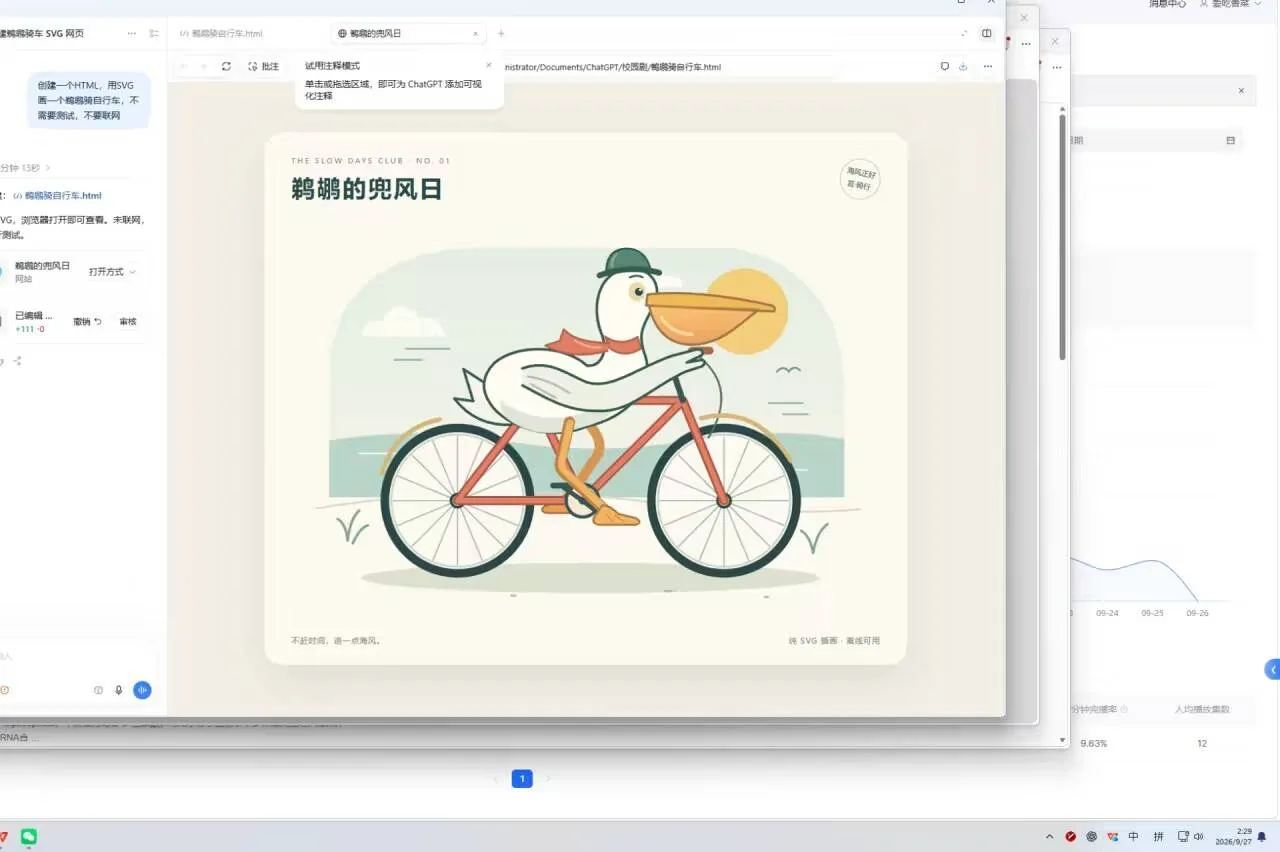
Task: Switch to the 鹈鹕骑自行车.html tab
Action: coord(221,33)
